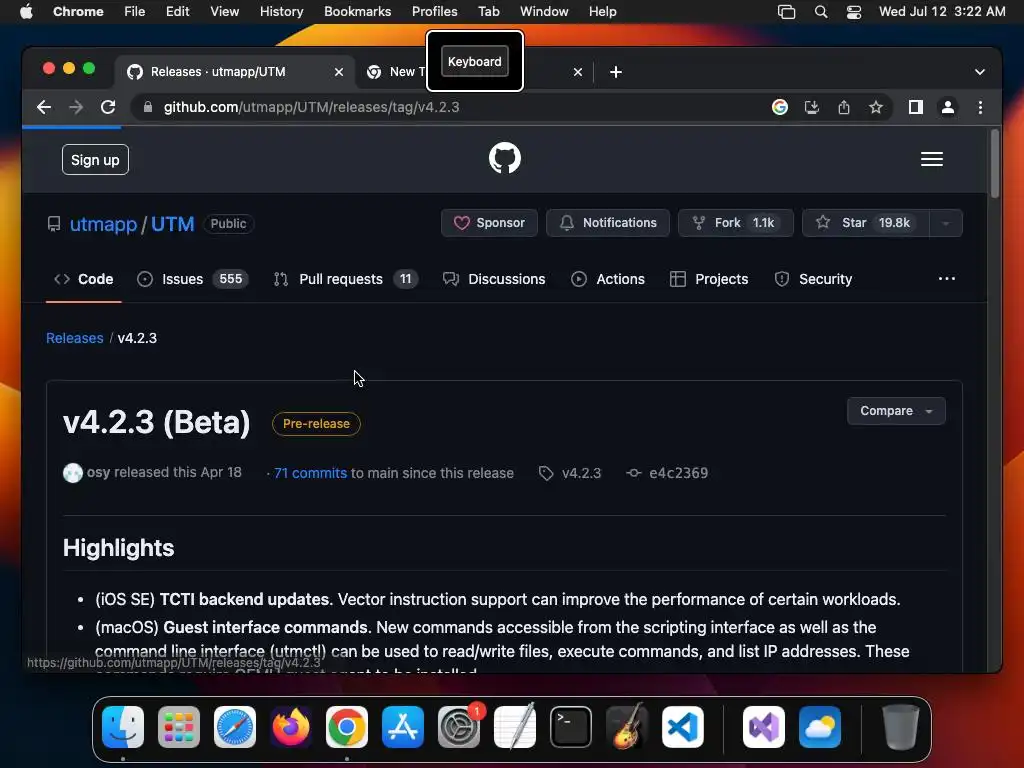Click the Notifications button
This screenshot has width=1024, height=768.
[x=607, y=223]
